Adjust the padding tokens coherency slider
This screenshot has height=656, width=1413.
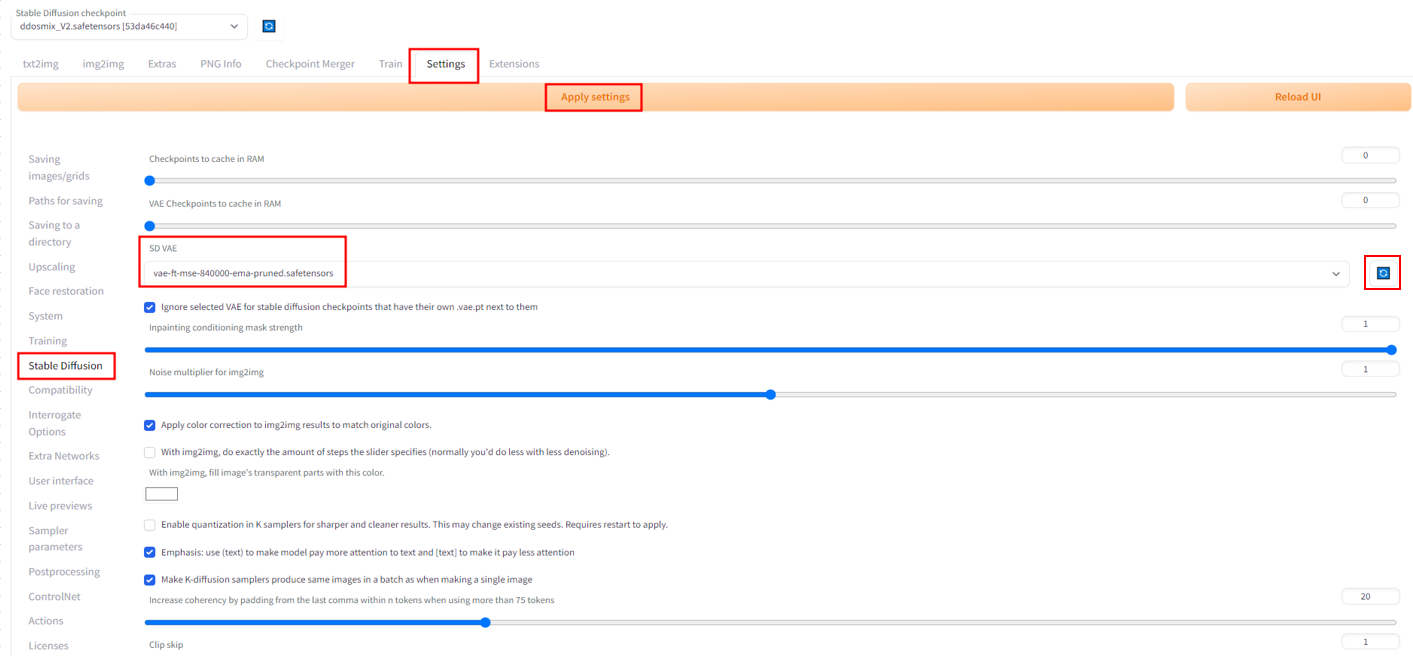770,622
